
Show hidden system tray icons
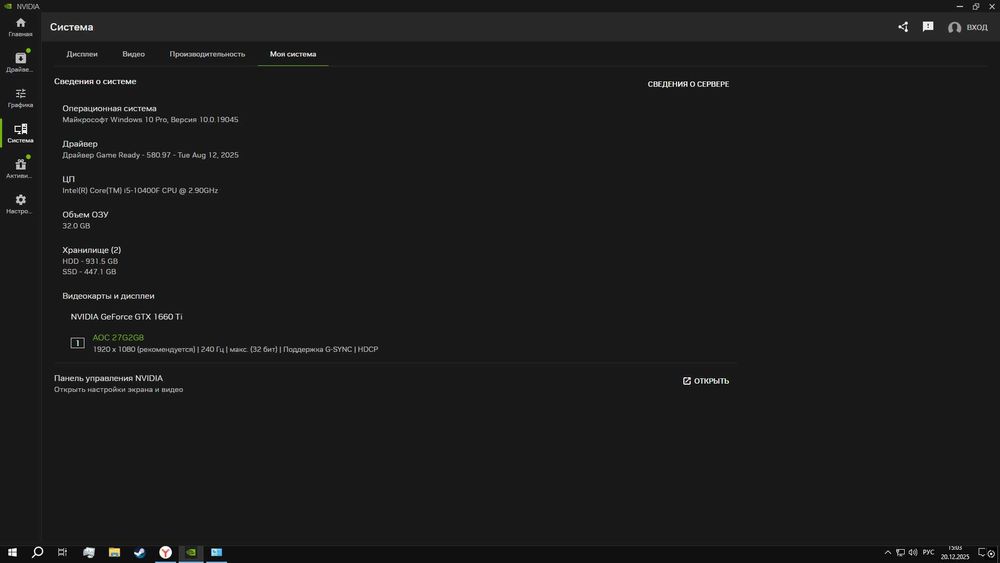(888, 552)
